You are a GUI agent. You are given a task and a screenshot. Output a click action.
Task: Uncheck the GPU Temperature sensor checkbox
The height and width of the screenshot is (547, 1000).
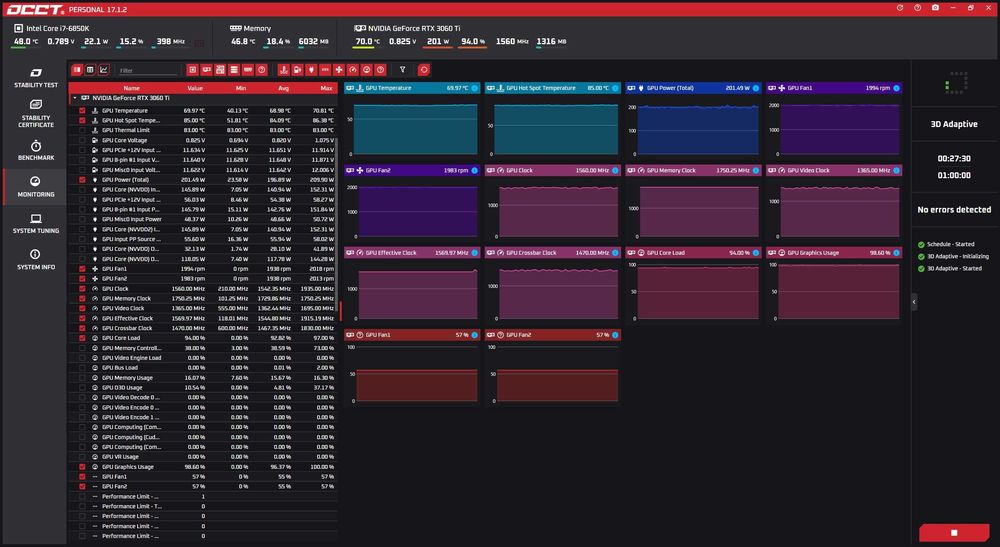(x=82, y=110)
